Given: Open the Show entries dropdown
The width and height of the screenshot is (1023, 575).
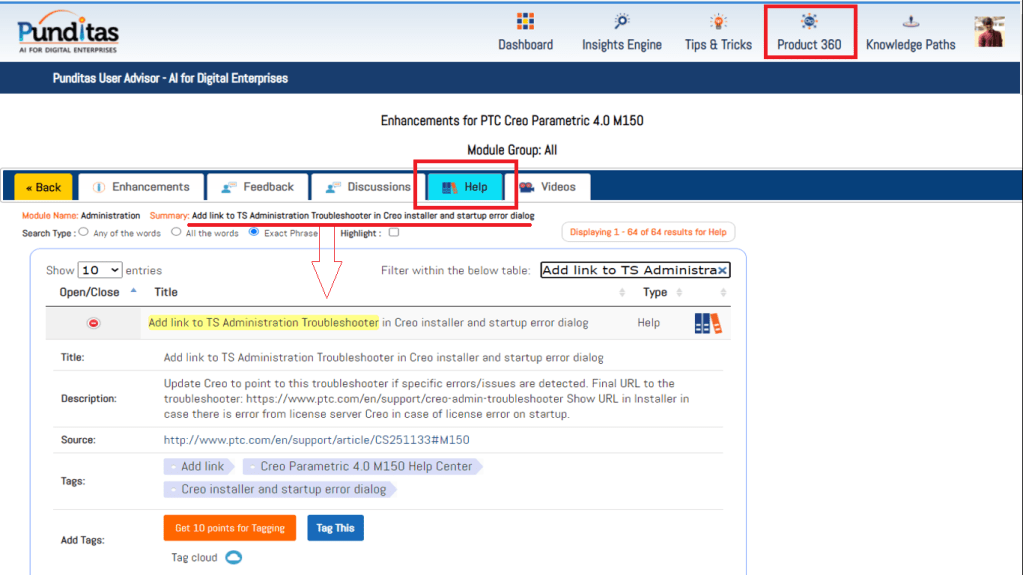Looking at the screenshot, I should pyautogui.click(x=100, y=270).
